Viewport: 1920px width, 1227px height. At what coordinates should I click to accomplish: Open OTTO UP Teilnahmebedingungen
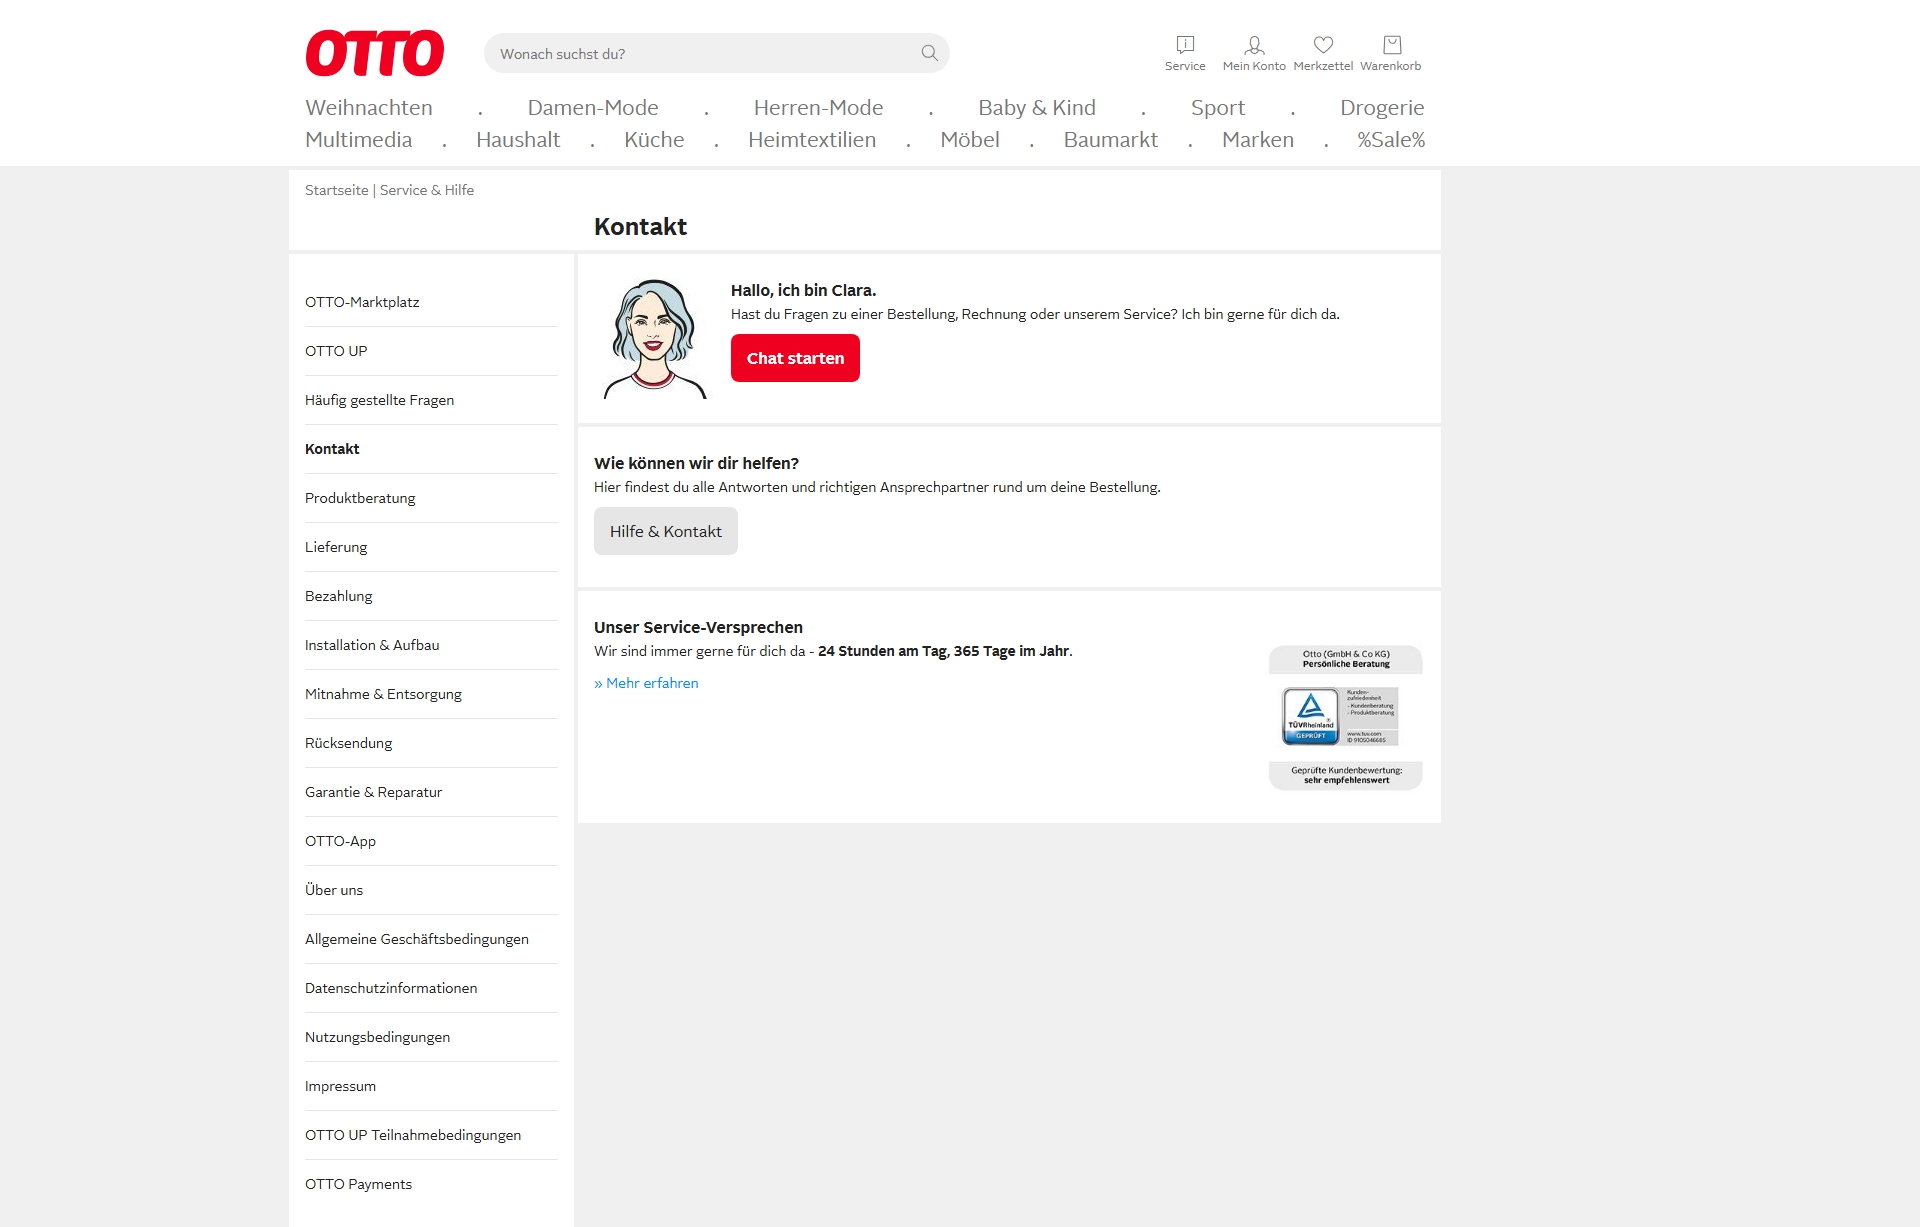[x=431, y=1135]
